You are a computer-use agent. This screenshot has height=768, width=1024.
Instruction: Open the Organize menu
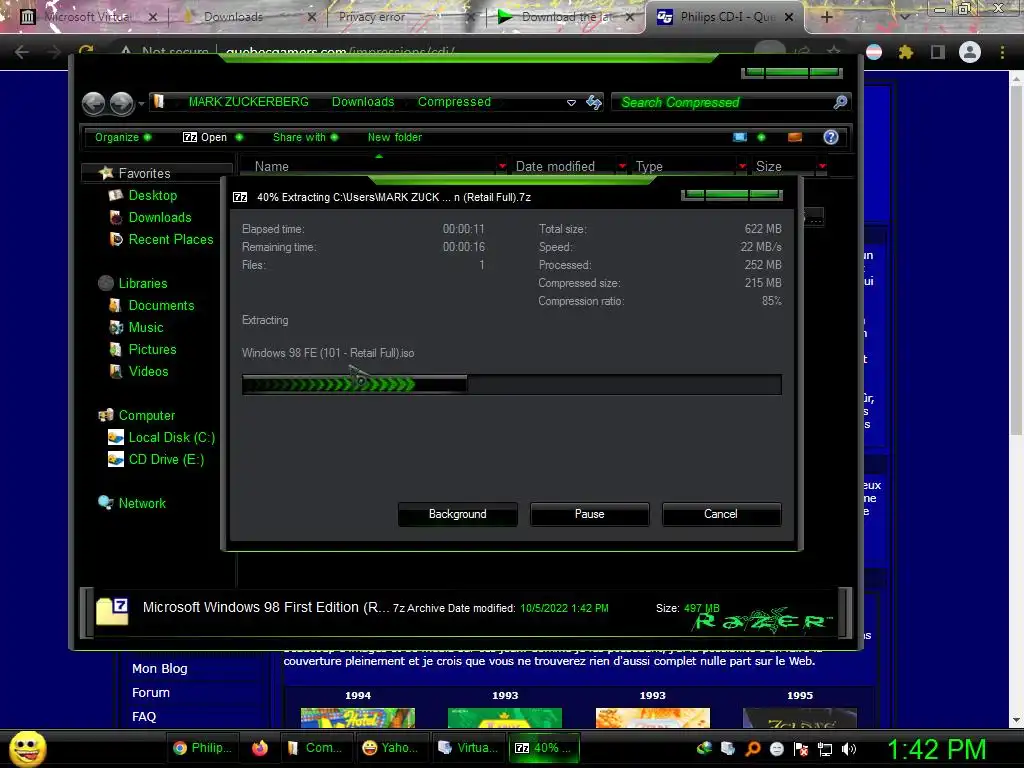click(123, 137)
